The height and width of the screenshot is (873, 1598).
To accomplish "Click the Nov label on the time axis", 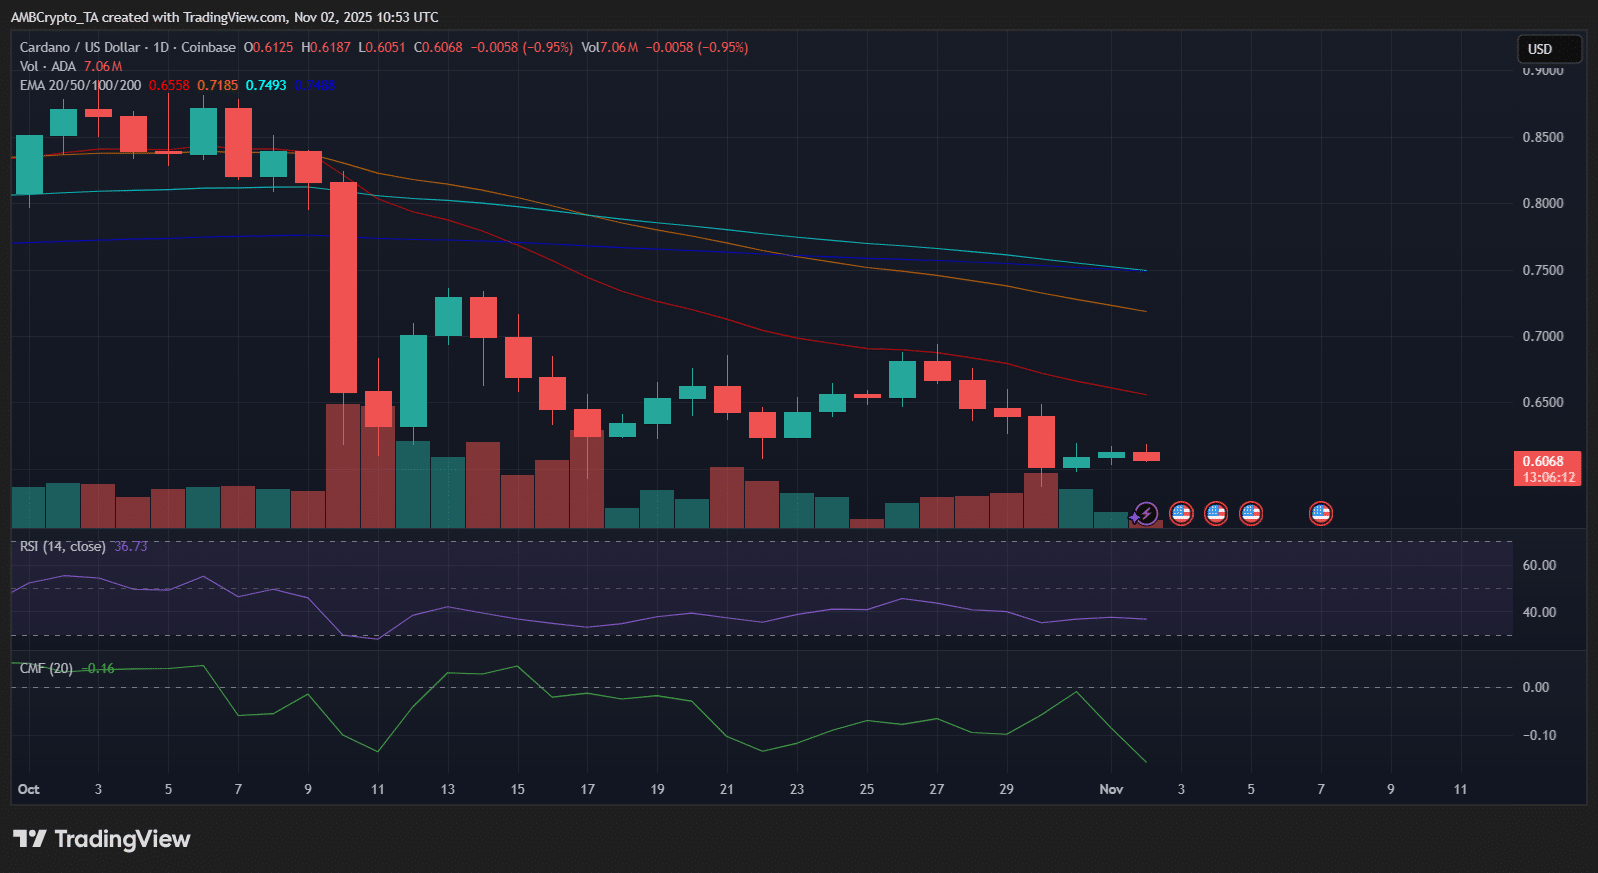I will tap(1111, 789).
